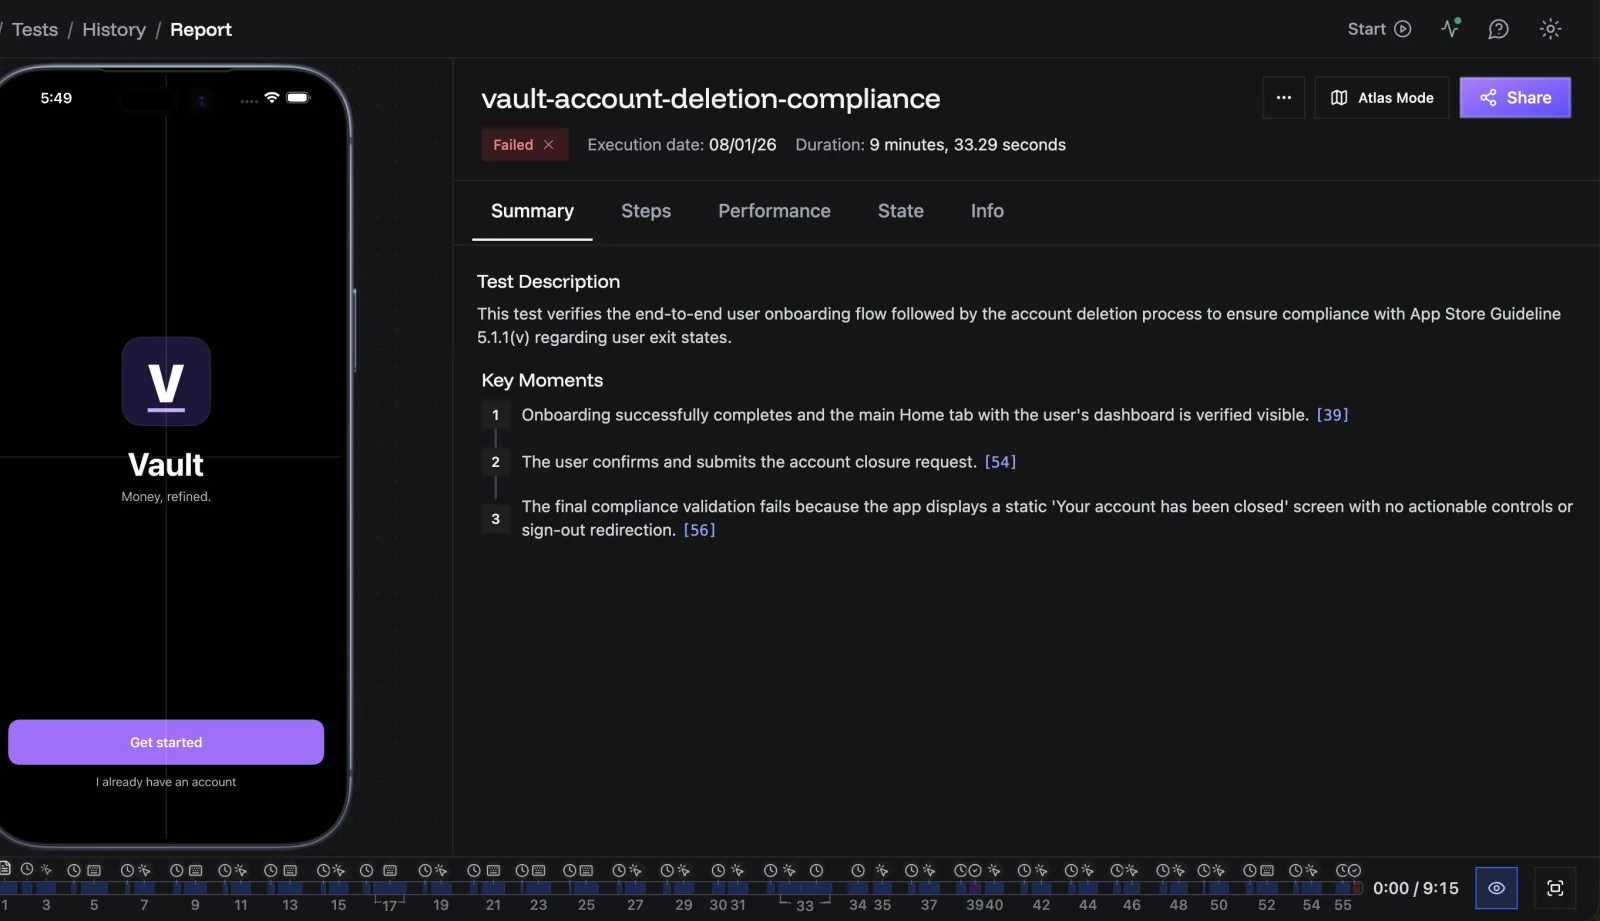Jump to timeline step 42
The height and width of the screenshot is (921, 1600).
[1041, 905]
